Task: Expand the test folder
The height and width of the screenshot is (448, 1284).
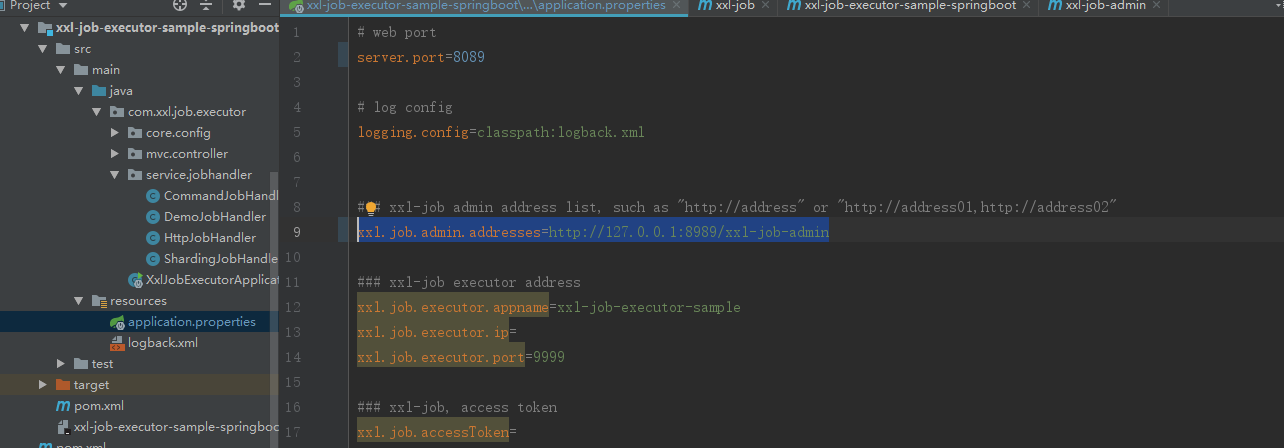Action: pos(61,364)
